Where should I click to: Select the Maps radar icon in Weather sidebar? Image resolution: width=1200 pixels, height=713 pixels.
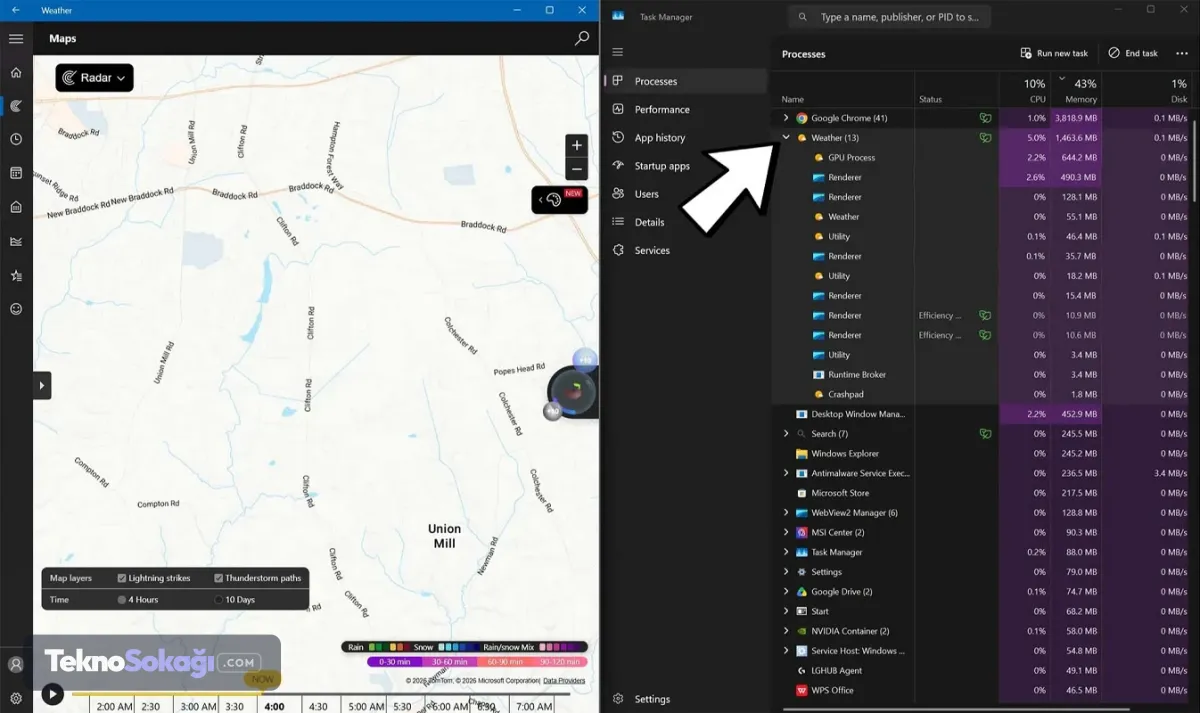coord(16,106)
